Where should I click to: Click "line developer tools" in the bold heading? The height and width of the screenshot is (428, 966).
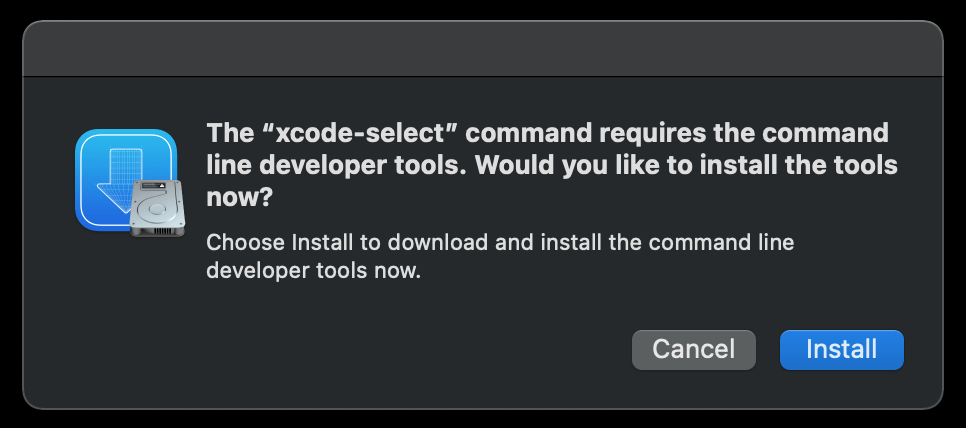[334, 165]
